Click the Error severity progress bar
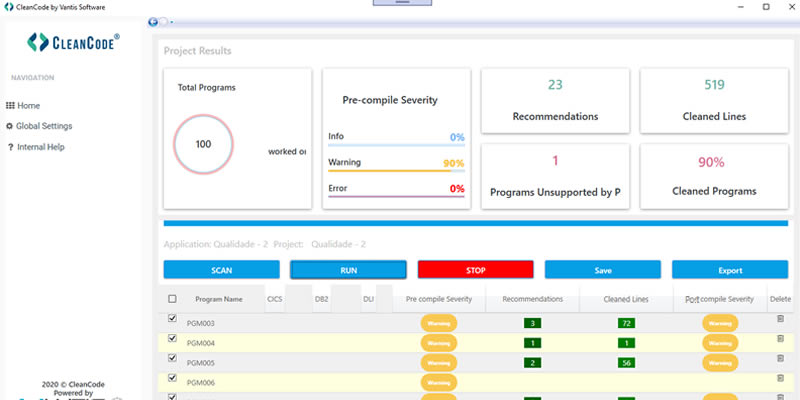 [396, 196]
